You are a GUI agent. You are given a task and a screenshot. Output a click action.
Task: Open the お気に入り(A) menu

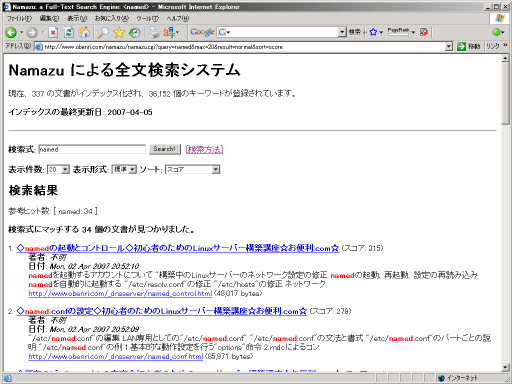(x=112, y=18)
